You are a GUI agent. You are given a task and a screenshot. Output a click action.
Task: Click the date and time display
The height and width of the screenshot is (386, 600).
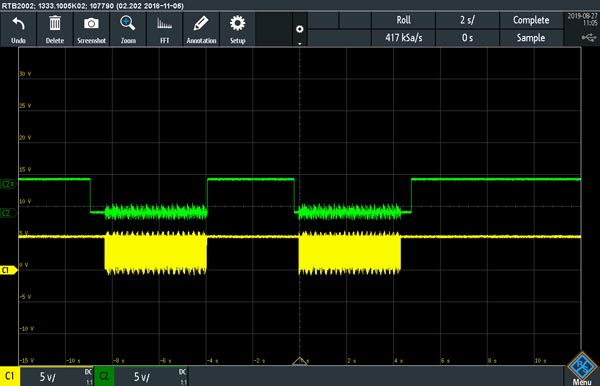tap(582, 19)
